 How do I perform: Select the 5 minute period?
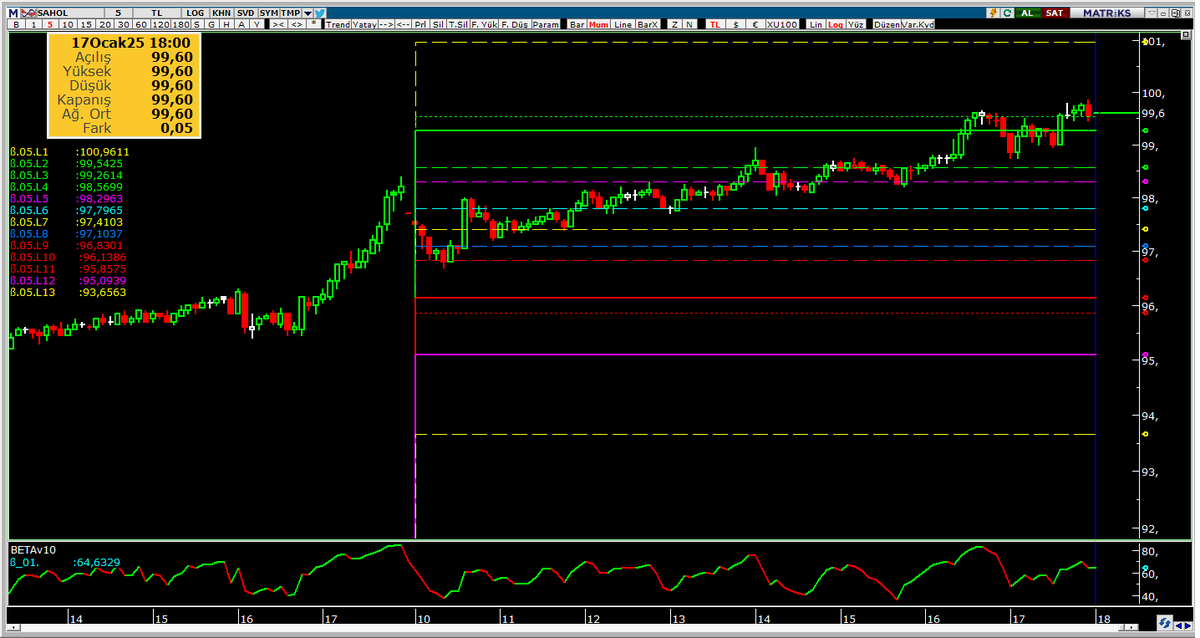(x=50, y=24)
